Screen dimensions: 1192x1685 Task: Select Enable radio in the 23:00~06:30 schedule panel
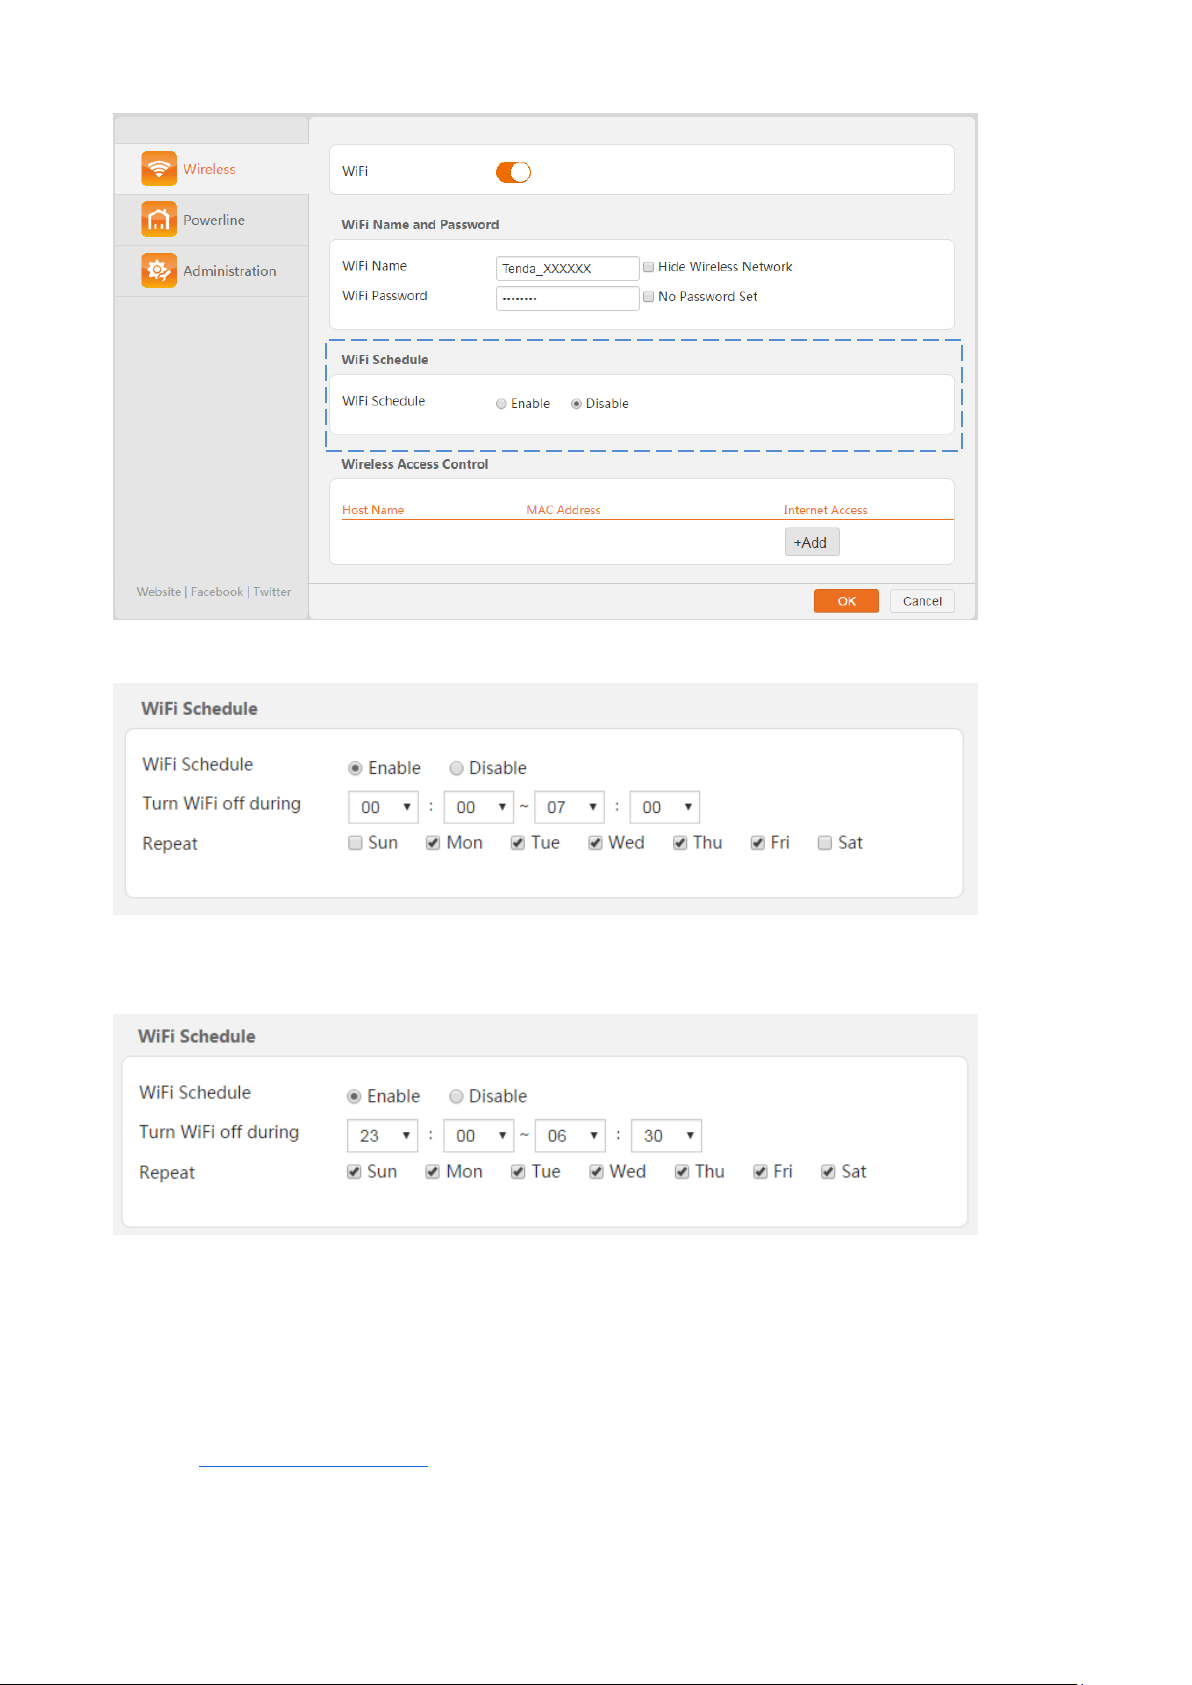[x=354, y=1096]
